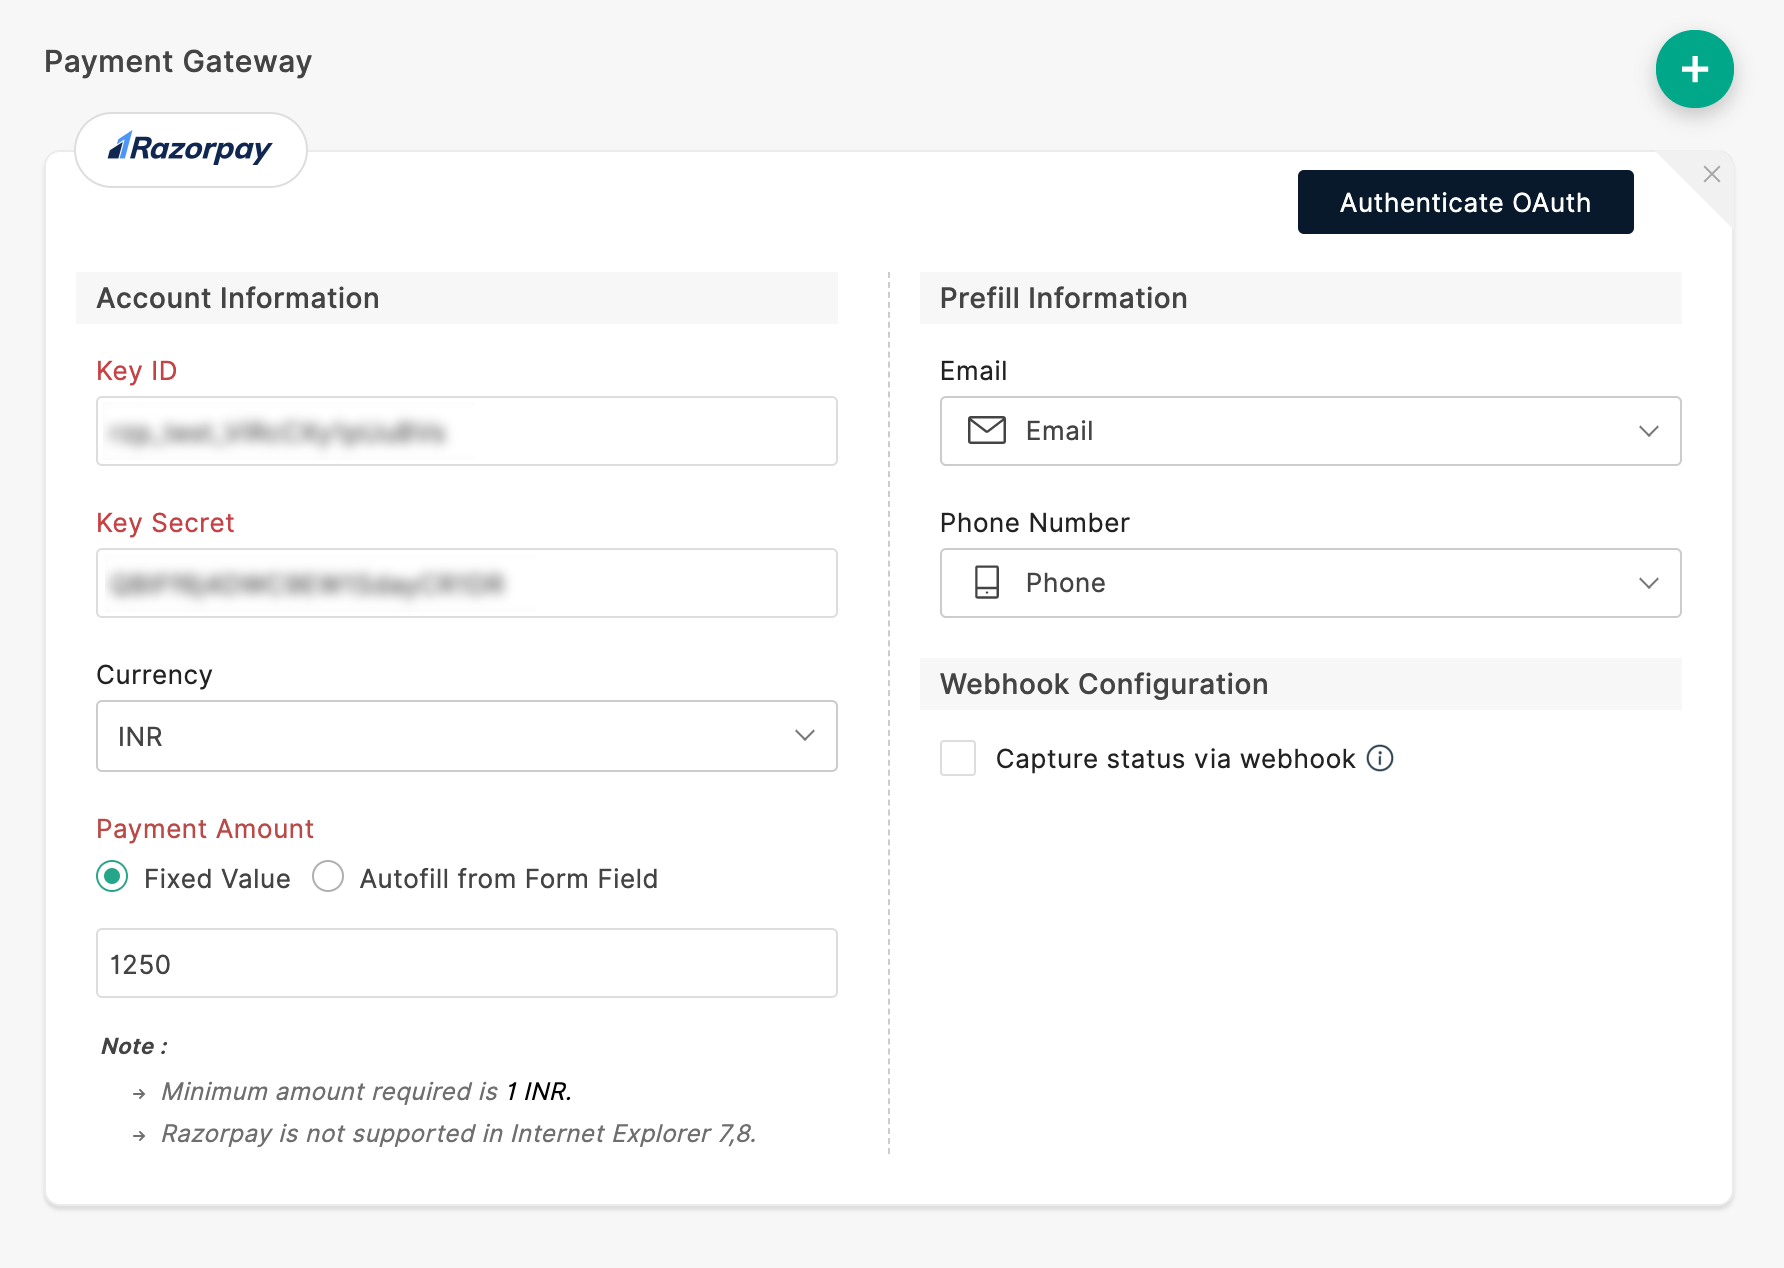Click the Key Secret input field
Viewport: 1784px width, 1268px height.
(467, 583)
